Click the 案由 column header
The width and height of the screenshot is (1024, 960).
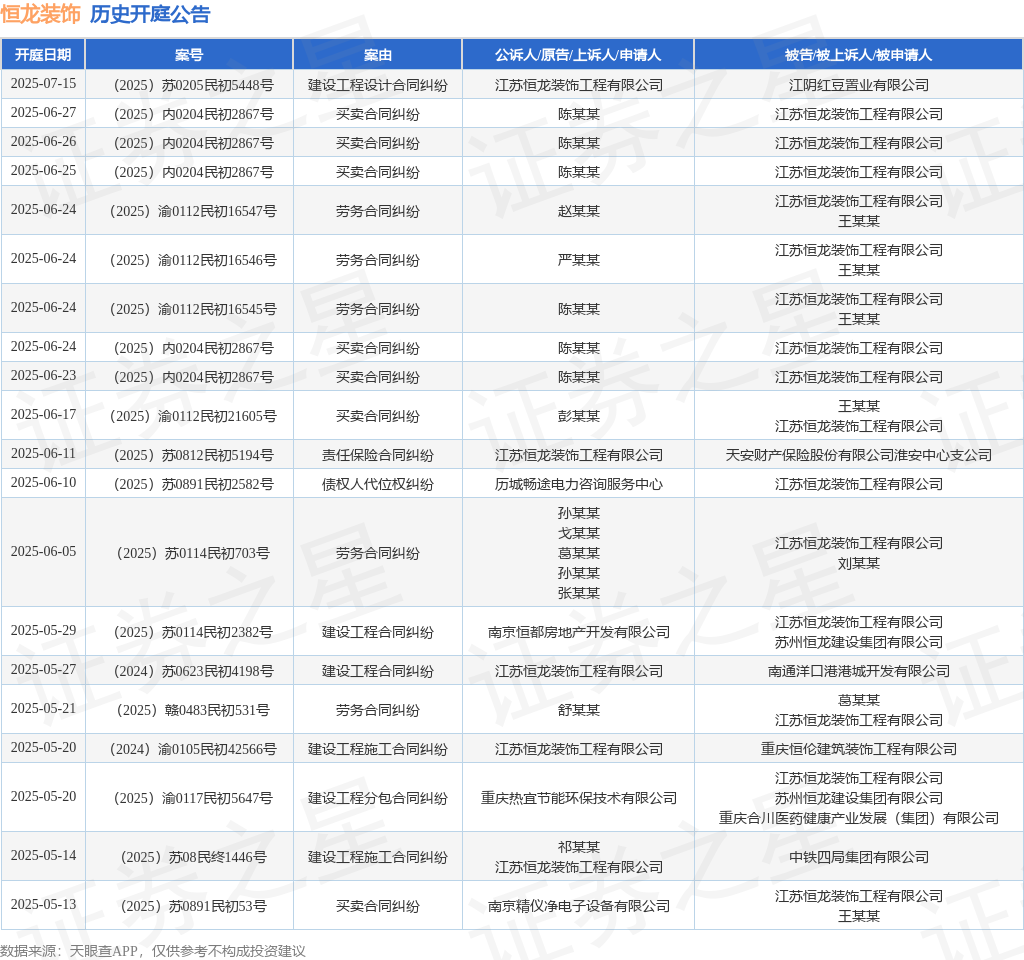tap(377, 55)
